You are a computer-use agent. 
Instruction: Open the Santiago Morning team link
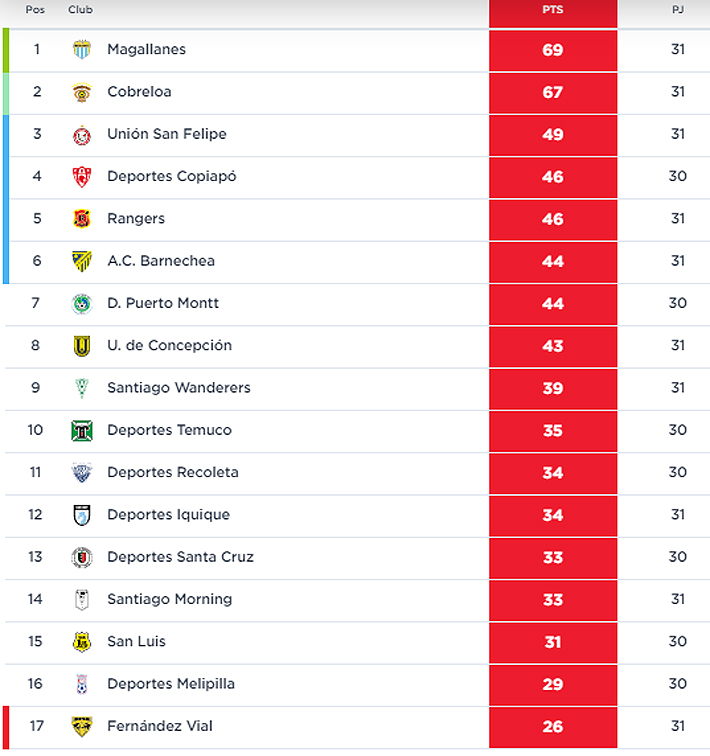point(170,599)
